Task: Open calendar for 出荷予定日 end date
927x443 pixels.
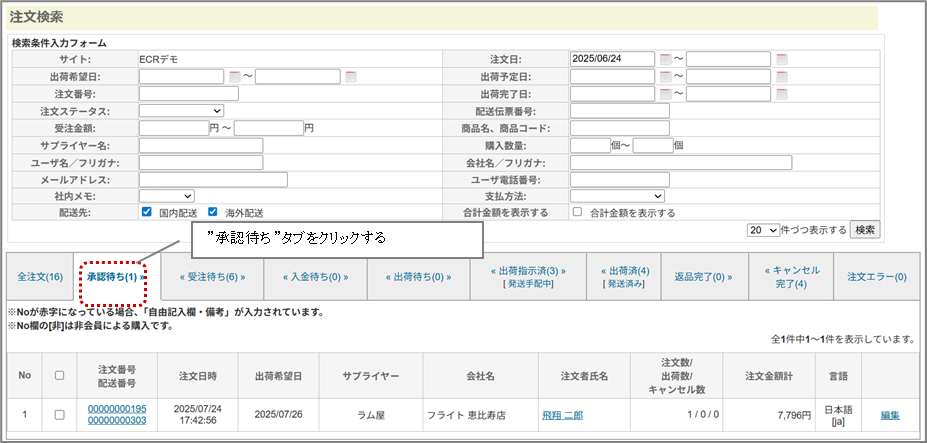Action: point(782,76)
